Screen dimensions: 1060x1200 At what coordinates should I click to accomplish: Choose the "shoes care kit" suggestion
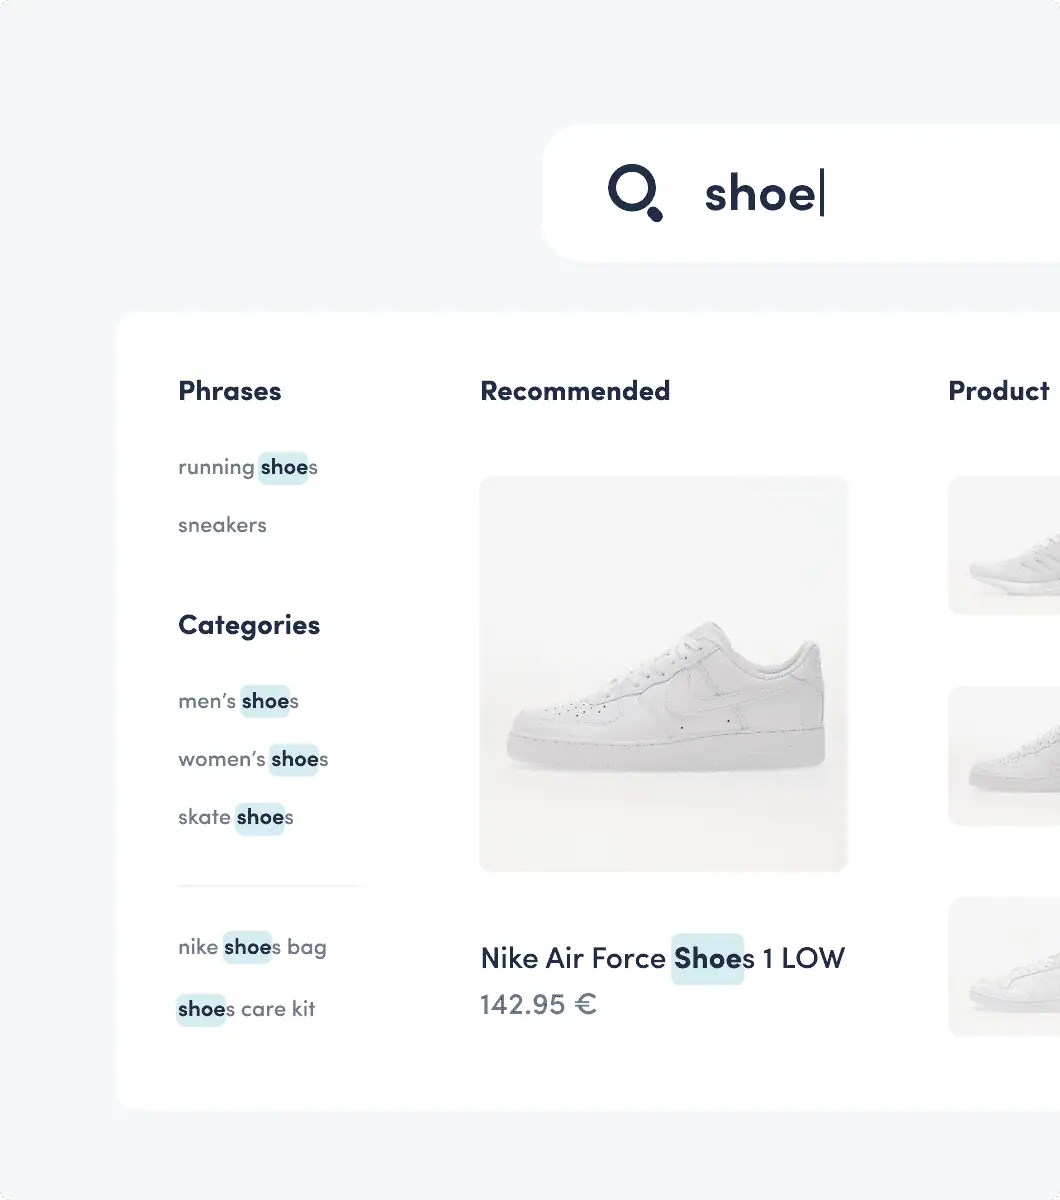pyautogui.click(x=246, y=1009)
